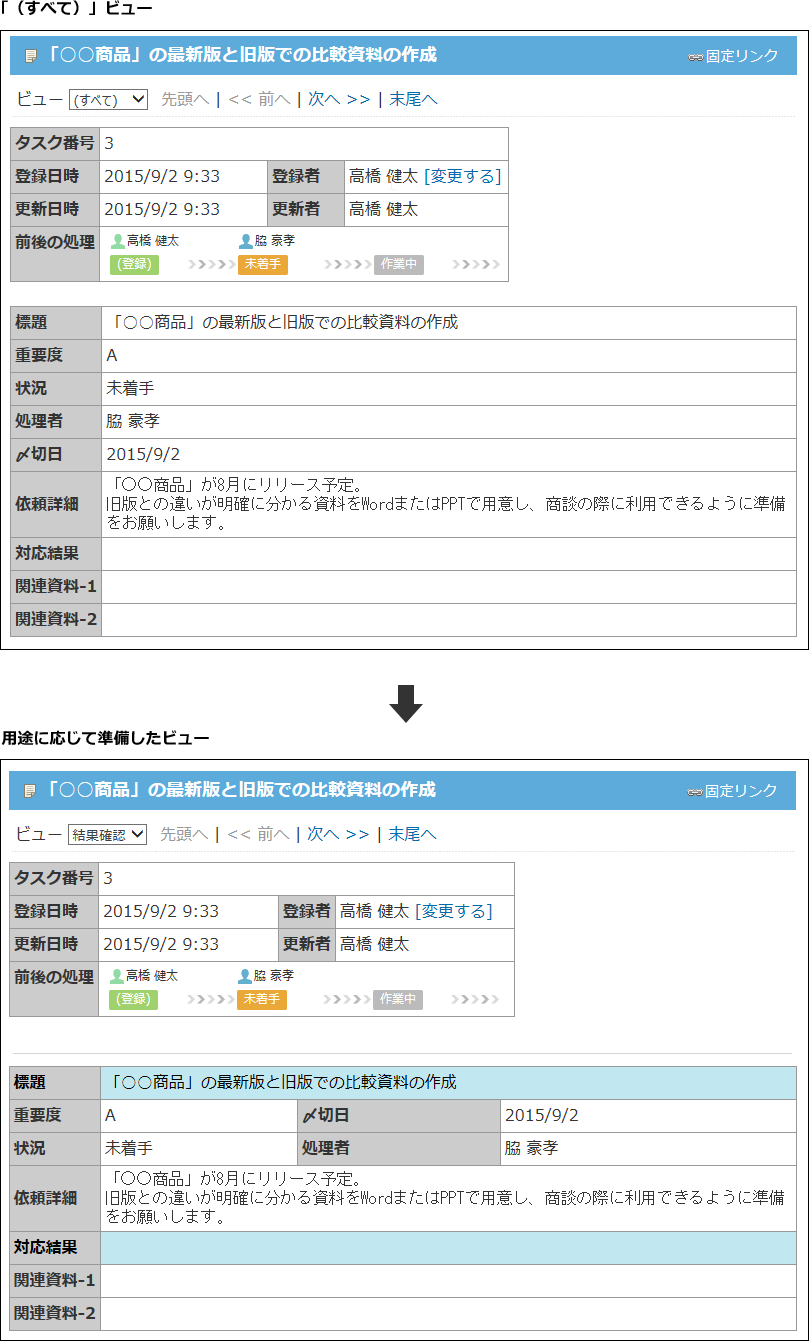Click the document icon in lower title bar
Screen dimensions: 809x1341
[30, 791]
